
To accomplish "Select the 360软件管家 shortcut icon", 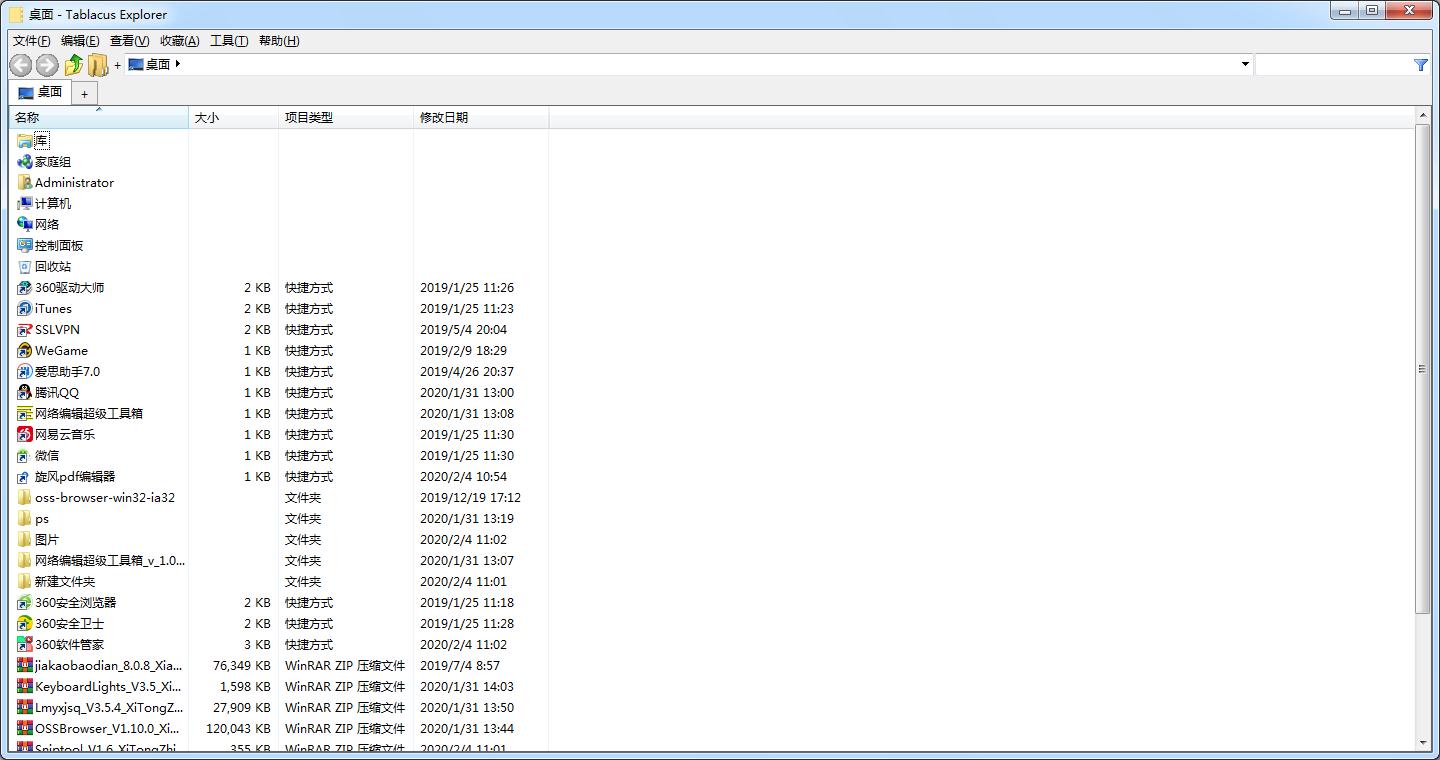I will 25,645.
